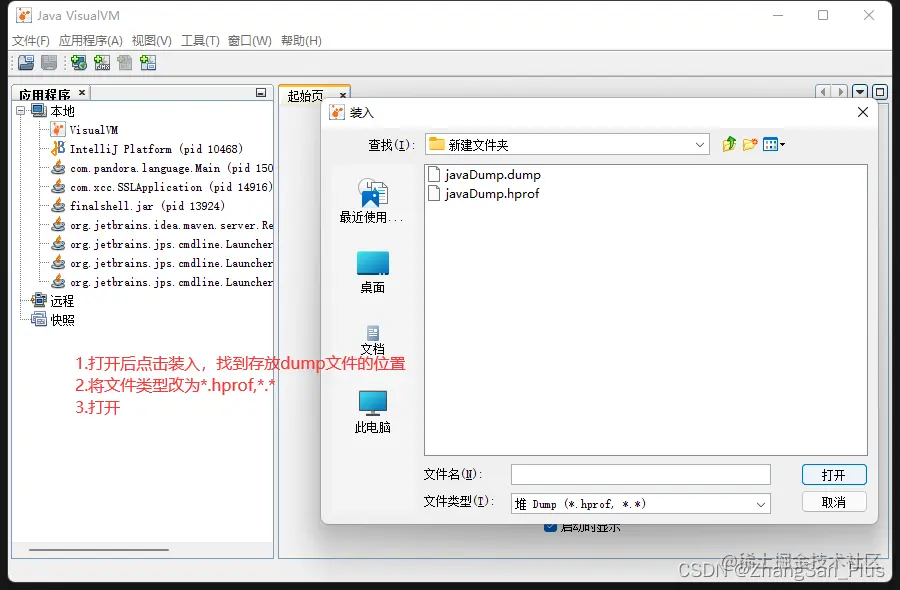Open Desktop in the places sidebar

tap(373, 273)
